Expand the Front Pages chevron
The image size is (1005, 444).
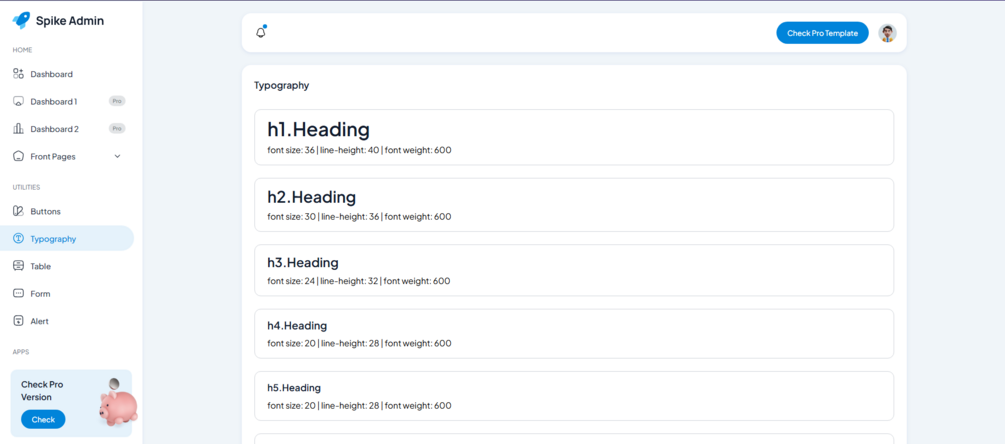(117, 156)
